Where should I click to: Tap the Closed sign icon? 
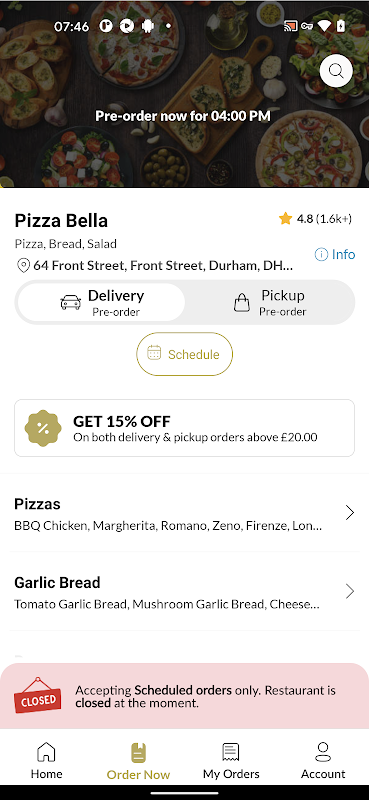[37, 695]
